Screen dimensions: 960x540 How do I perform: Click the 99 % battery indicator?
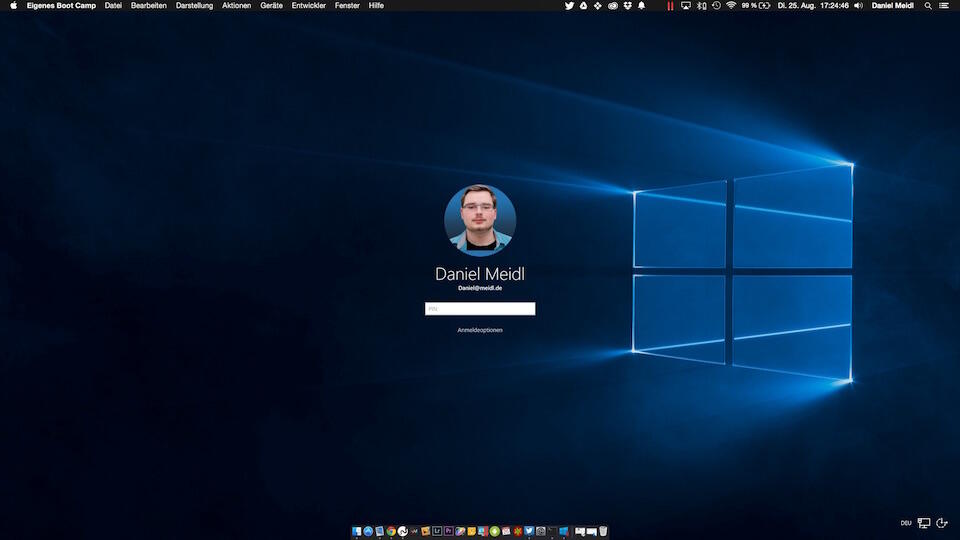point(756,6)
